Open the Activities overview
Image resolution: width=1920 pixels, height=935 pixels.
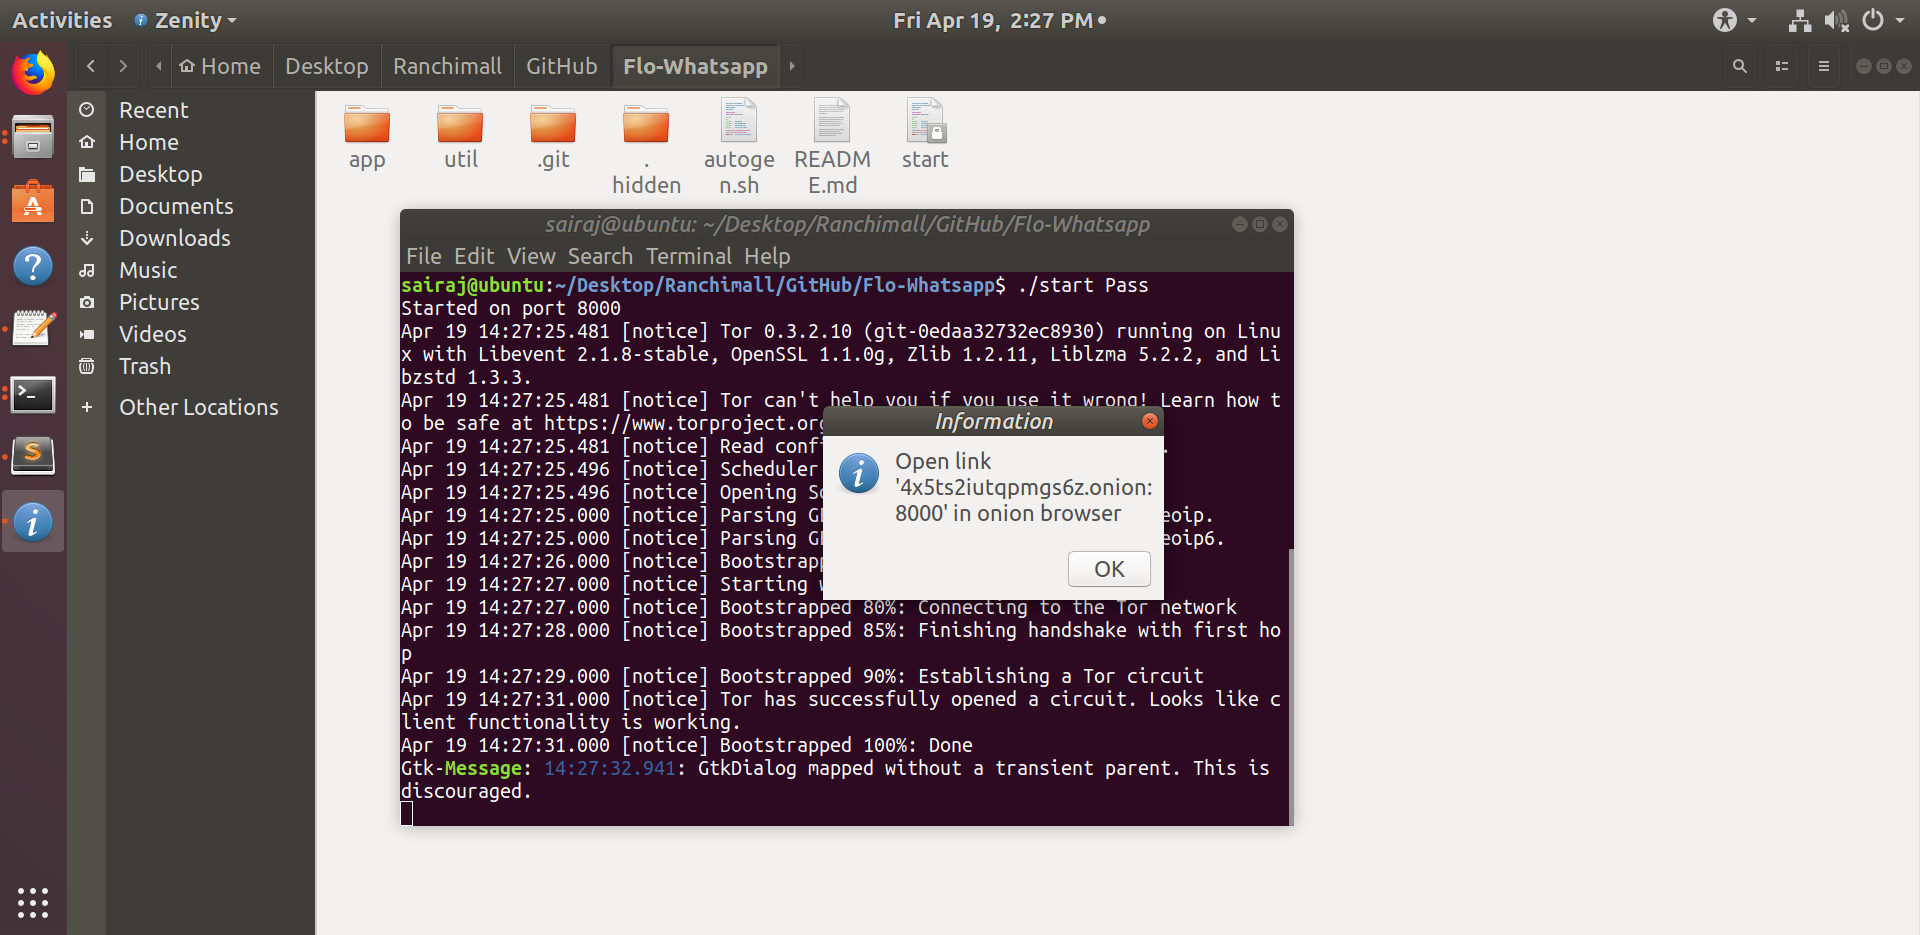pos(61,19)
